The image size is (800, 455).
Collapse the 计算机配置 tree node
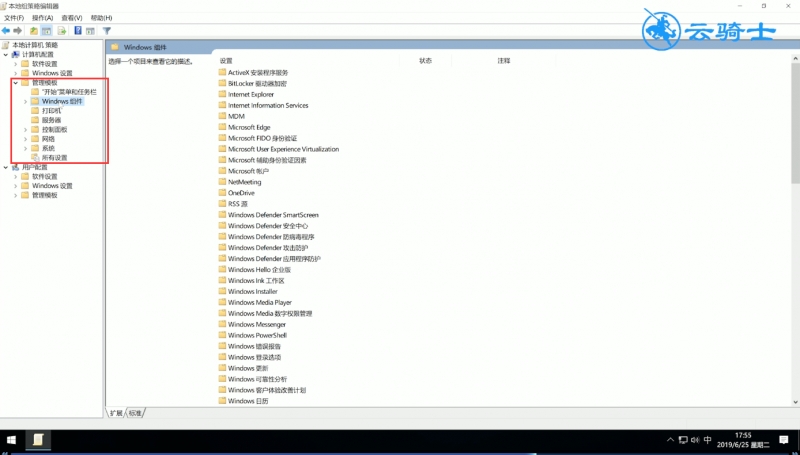click(6, 55)
